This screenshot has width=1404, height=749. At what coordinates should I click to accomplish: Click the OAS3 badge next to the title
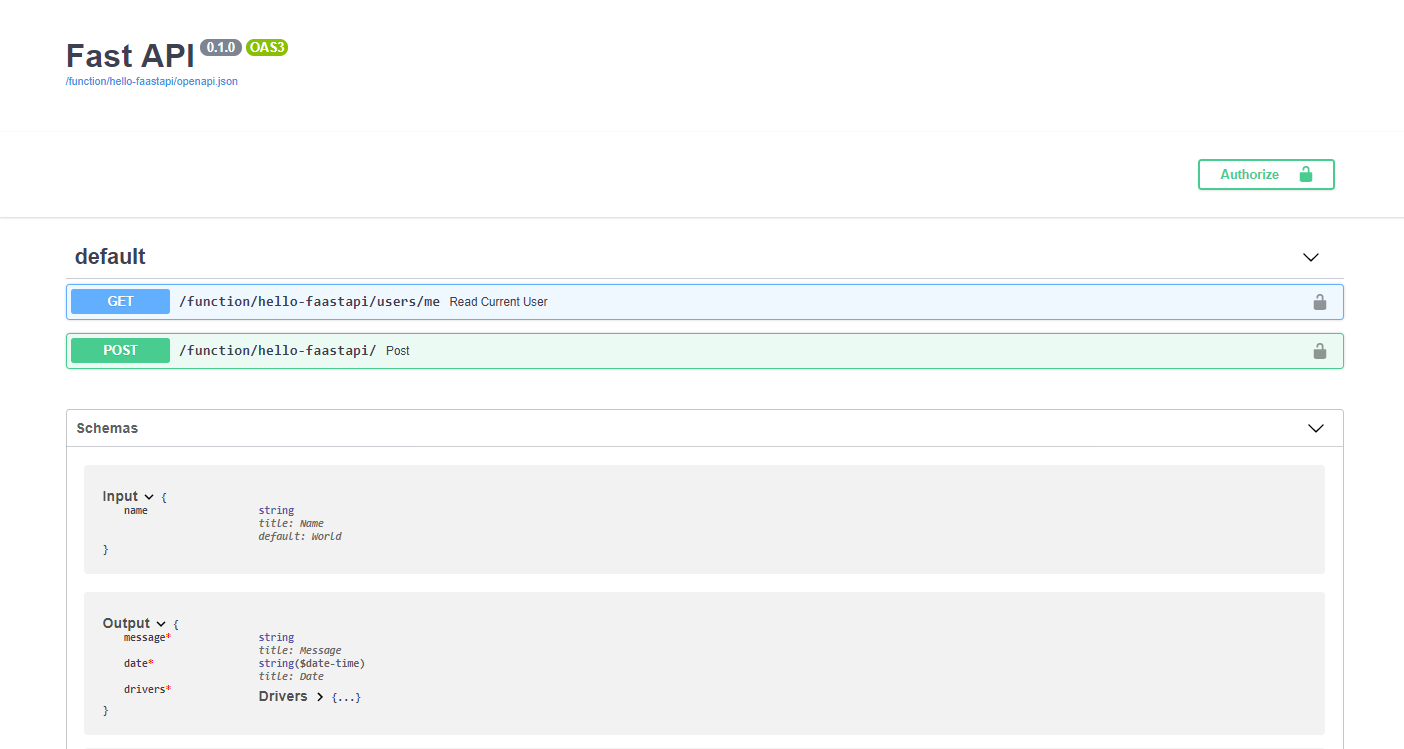266,47
